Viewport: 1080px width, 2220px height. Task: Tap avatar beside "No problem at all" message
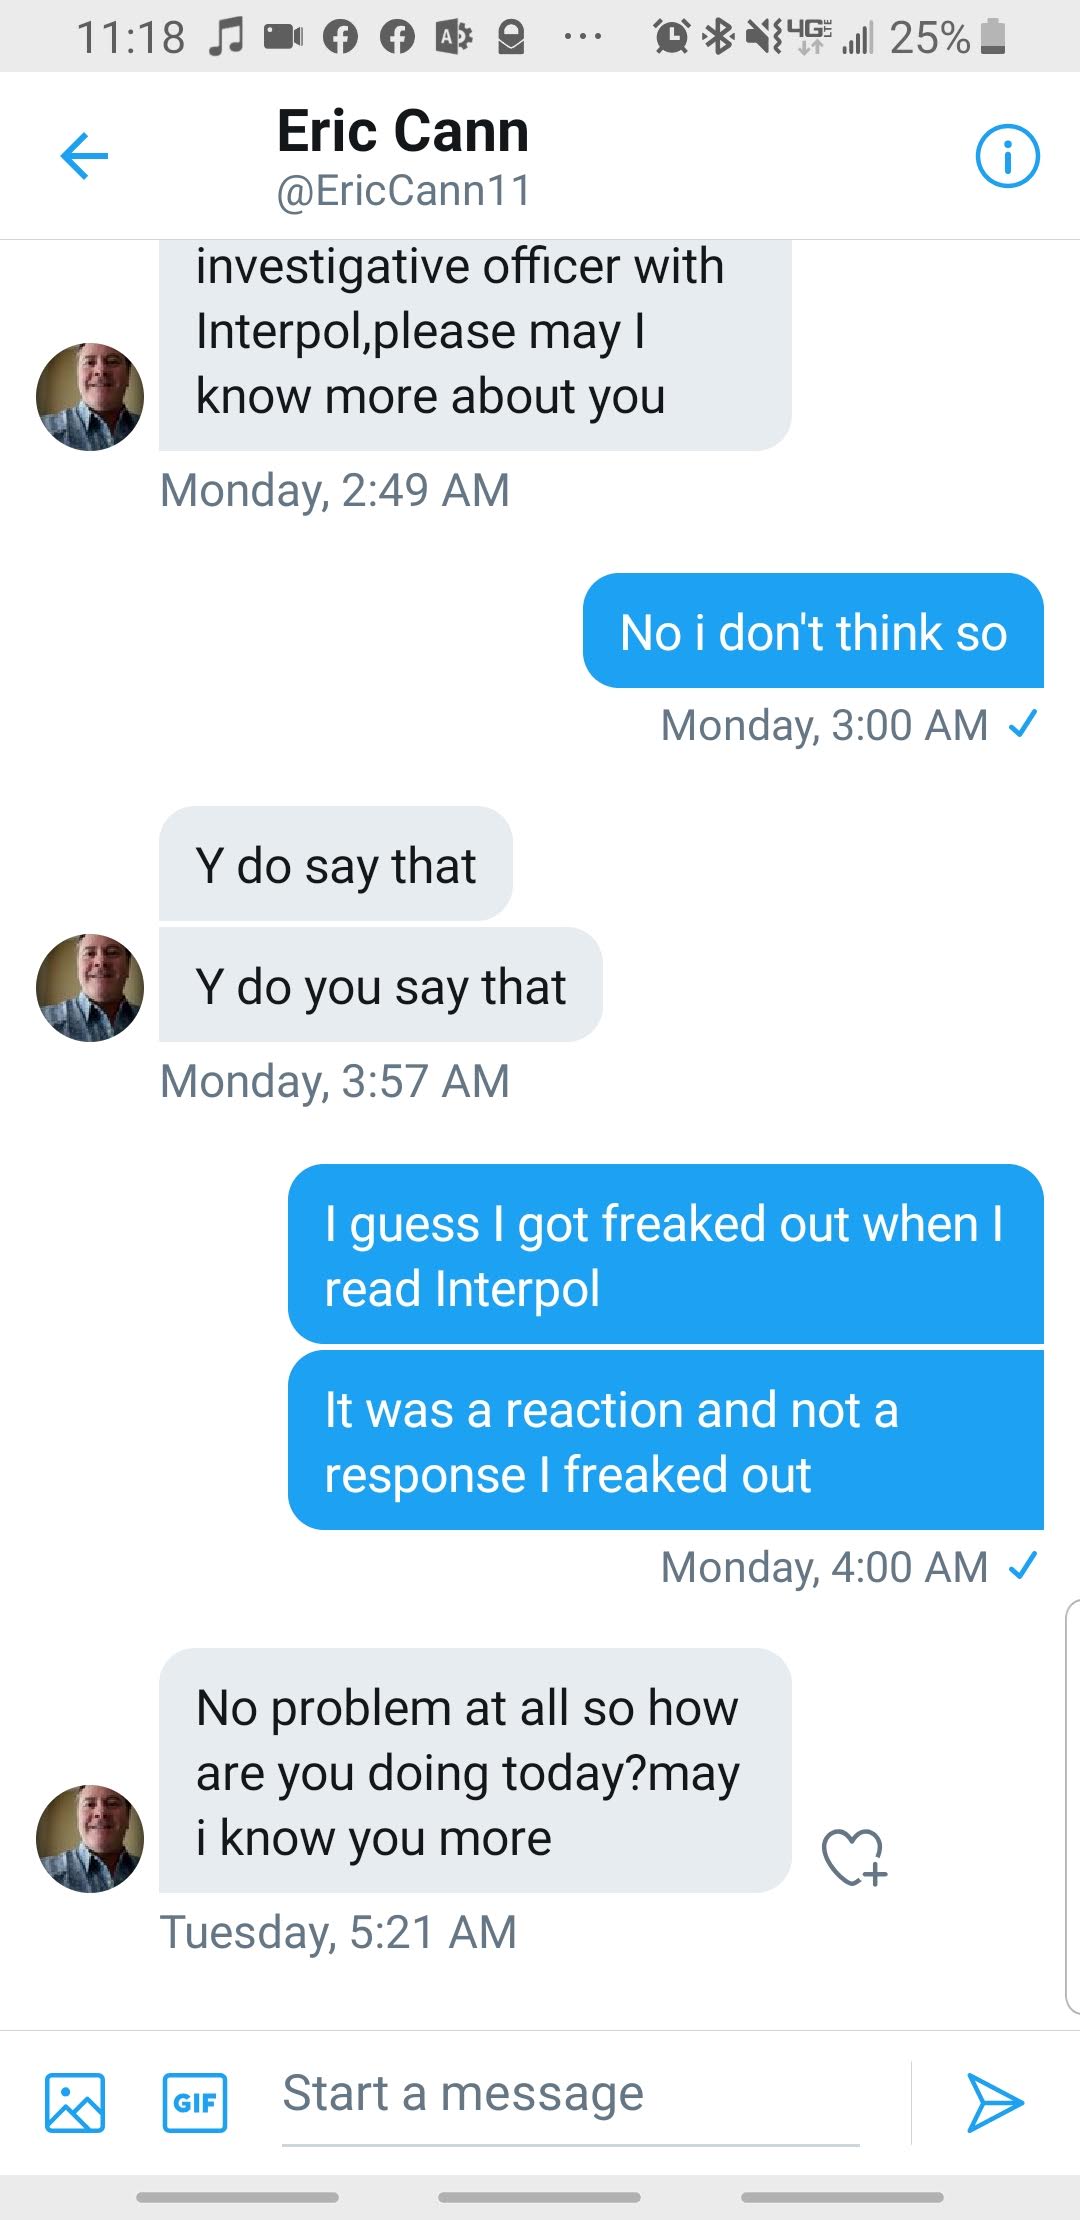pos(90,1838)
